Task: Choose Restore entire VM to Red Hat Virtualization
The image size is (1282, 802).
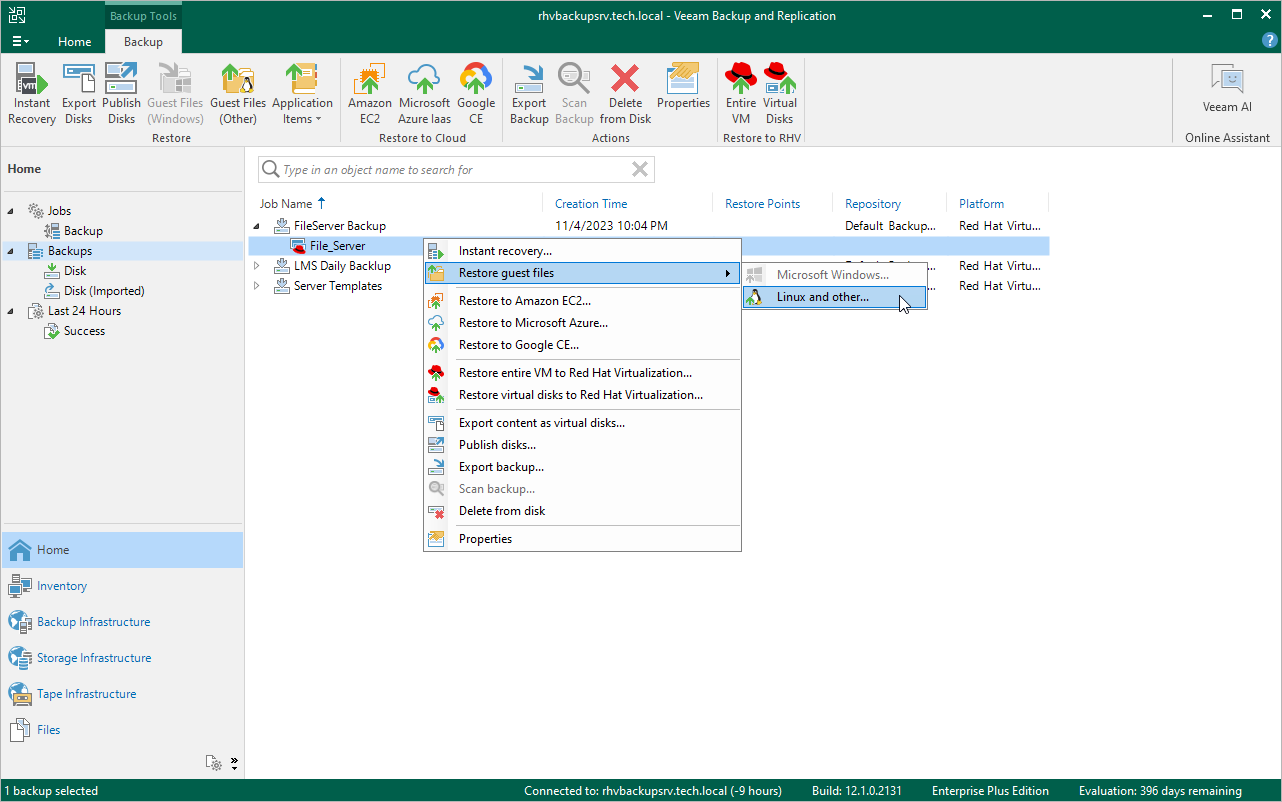Action: [582, 373]
